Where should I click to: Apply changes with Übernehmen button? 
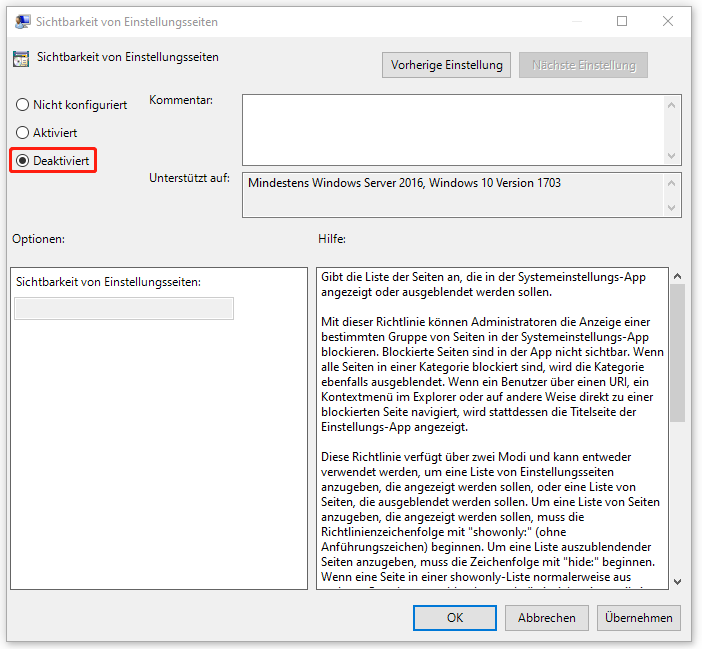(638, 618)
